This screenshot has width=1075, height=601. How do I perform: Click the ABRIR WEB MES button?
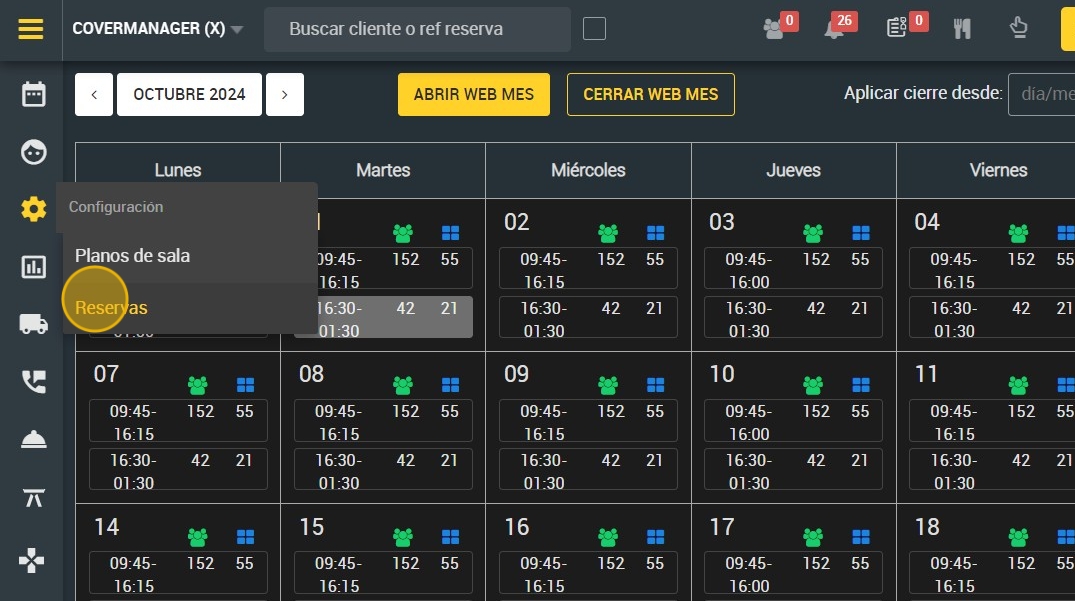click(x=474, y=95)
